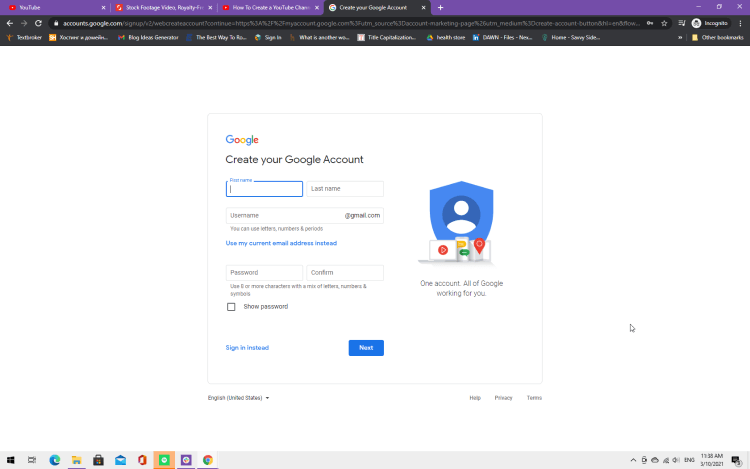Open Microsoft Store from the taskbar
Image resolution: width=750 pixels, height=469 pixels.
[x=99, y=460]
